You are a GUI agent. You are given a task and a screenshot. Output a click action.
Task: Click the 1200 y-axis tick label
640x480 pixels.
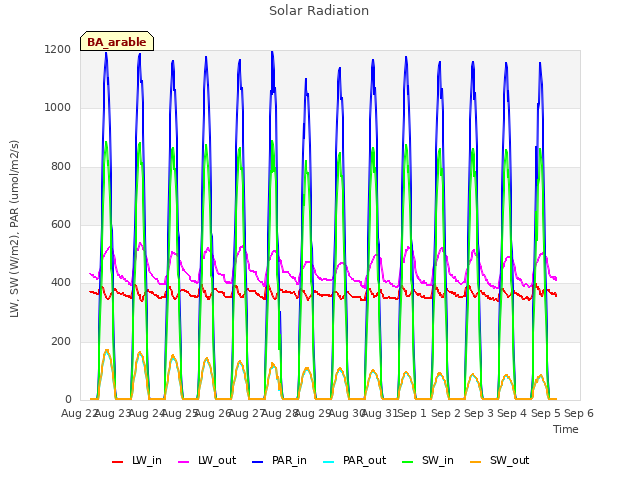pos(58,50)
